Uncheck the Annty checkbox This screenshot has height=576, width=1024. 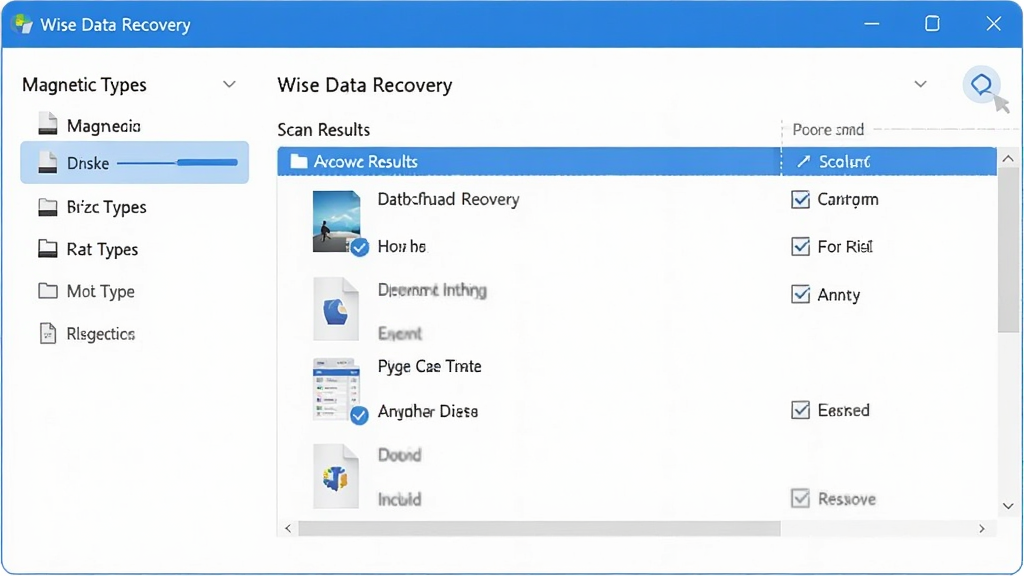pos(800,294)
